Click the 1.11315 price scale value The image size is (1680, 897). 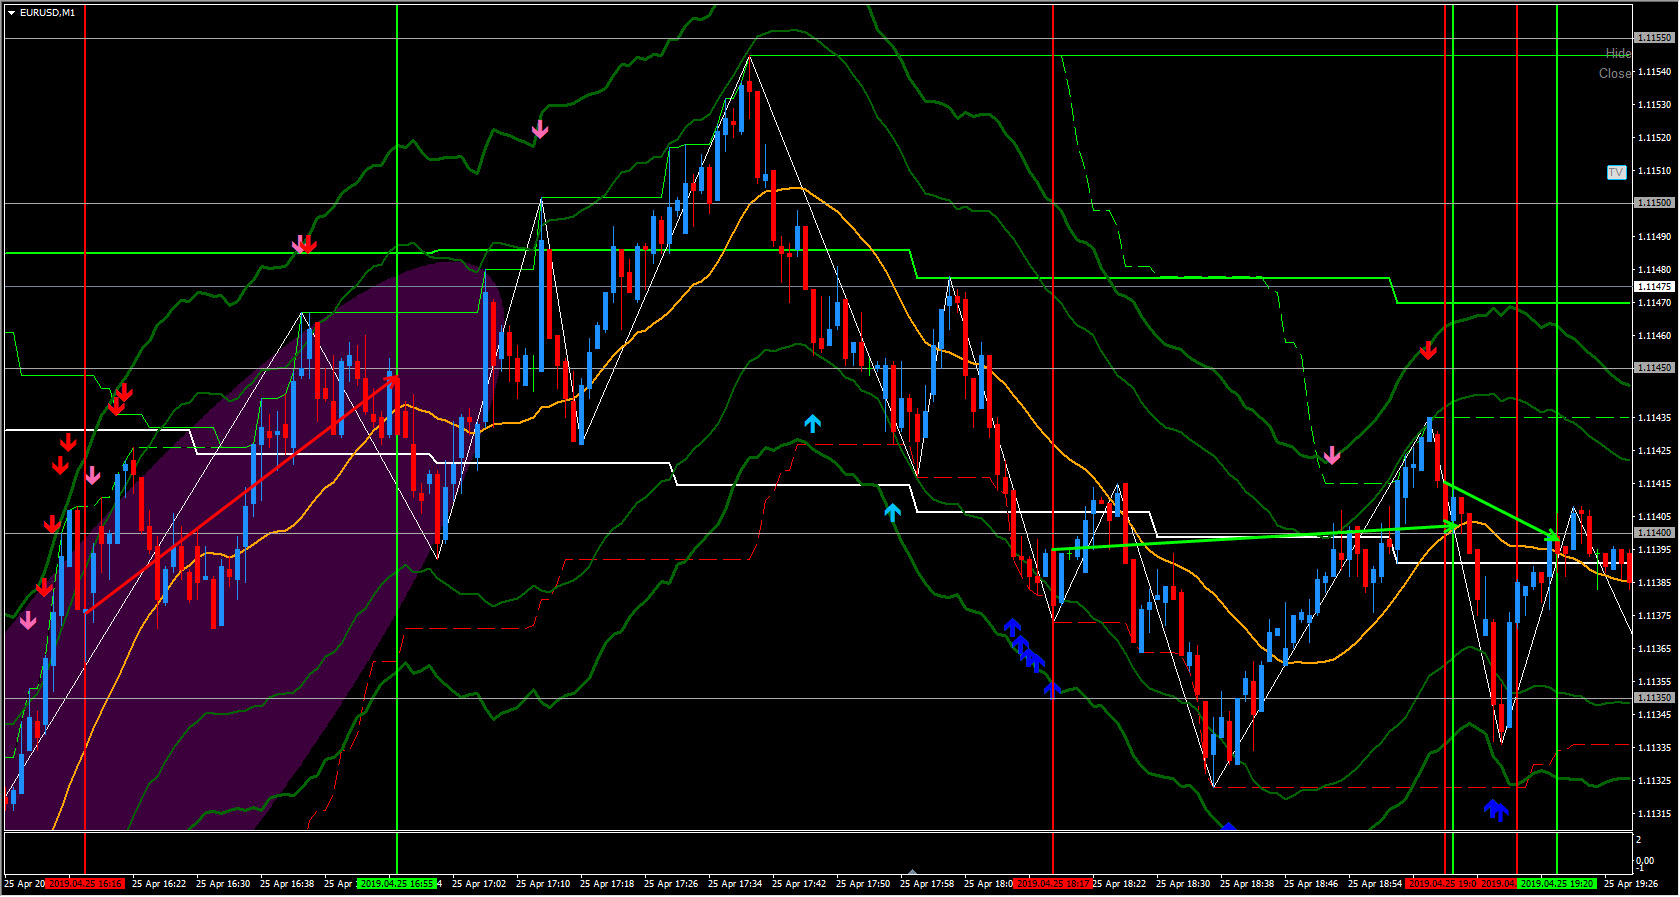coord(1654,814)
